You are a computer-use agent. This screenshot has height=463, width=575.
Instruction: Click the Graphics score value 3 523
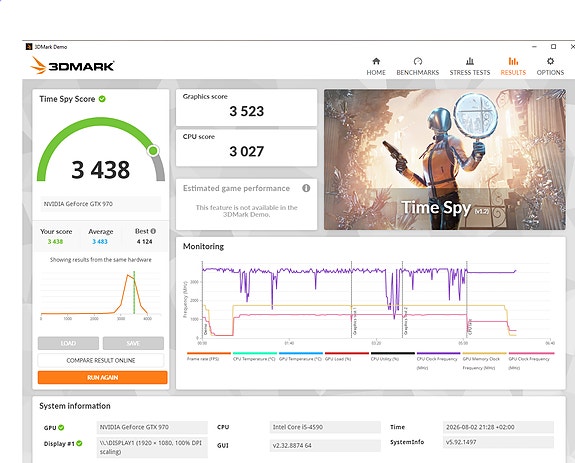(246, 111)
